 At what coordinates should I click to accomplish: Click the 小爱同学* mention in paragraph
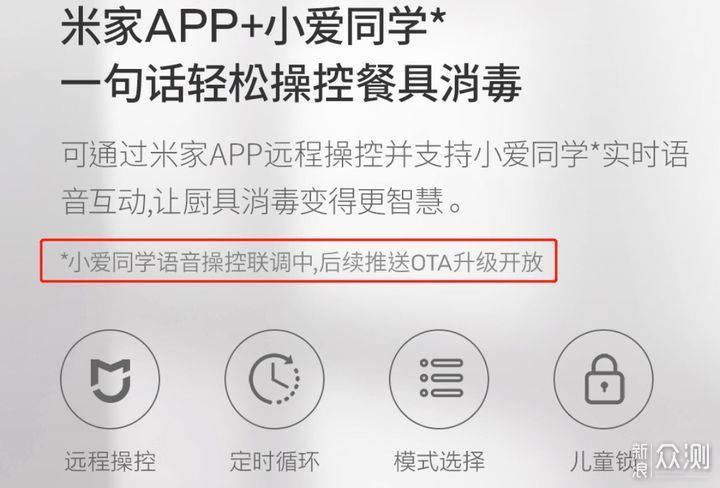(538, 154)
